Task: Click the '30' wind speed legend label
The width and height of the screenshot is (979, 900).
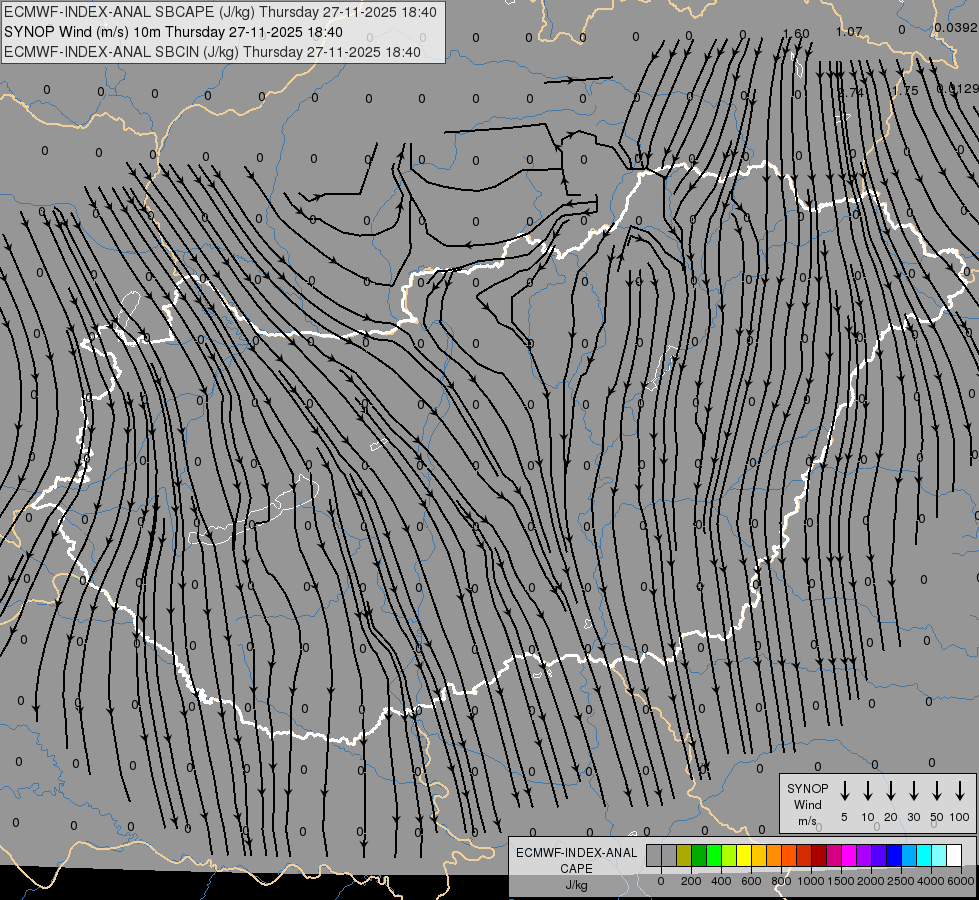Action: 913,817
